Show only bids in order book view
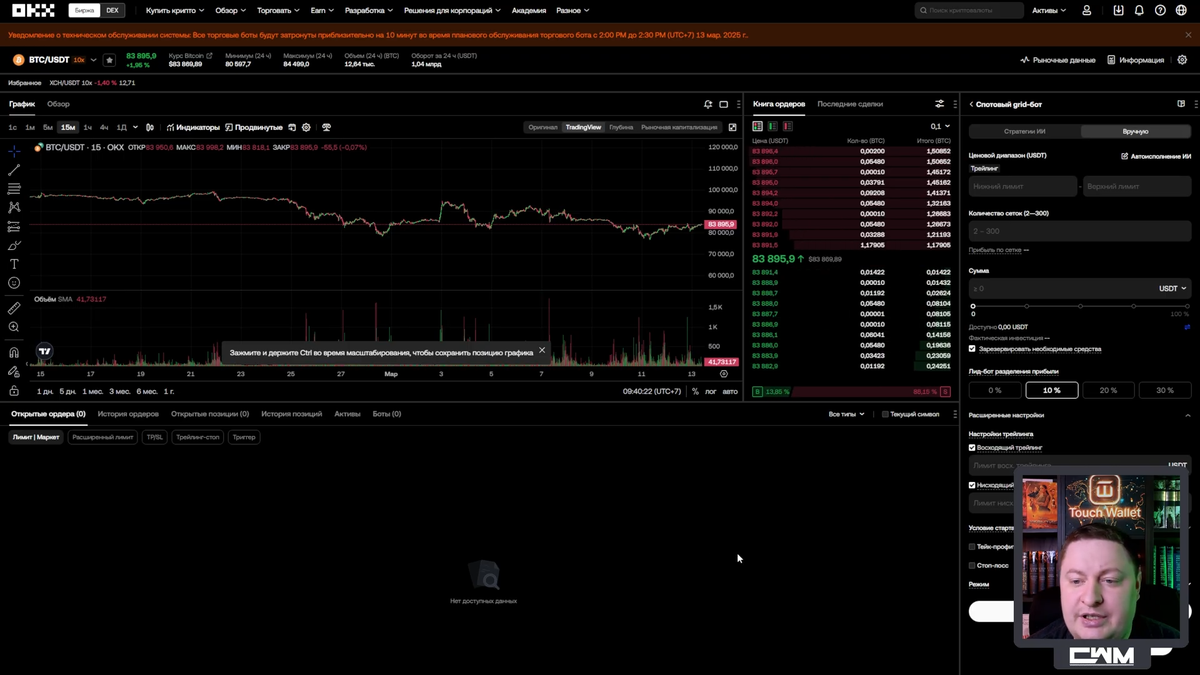1200x675 pixels. 772,126
